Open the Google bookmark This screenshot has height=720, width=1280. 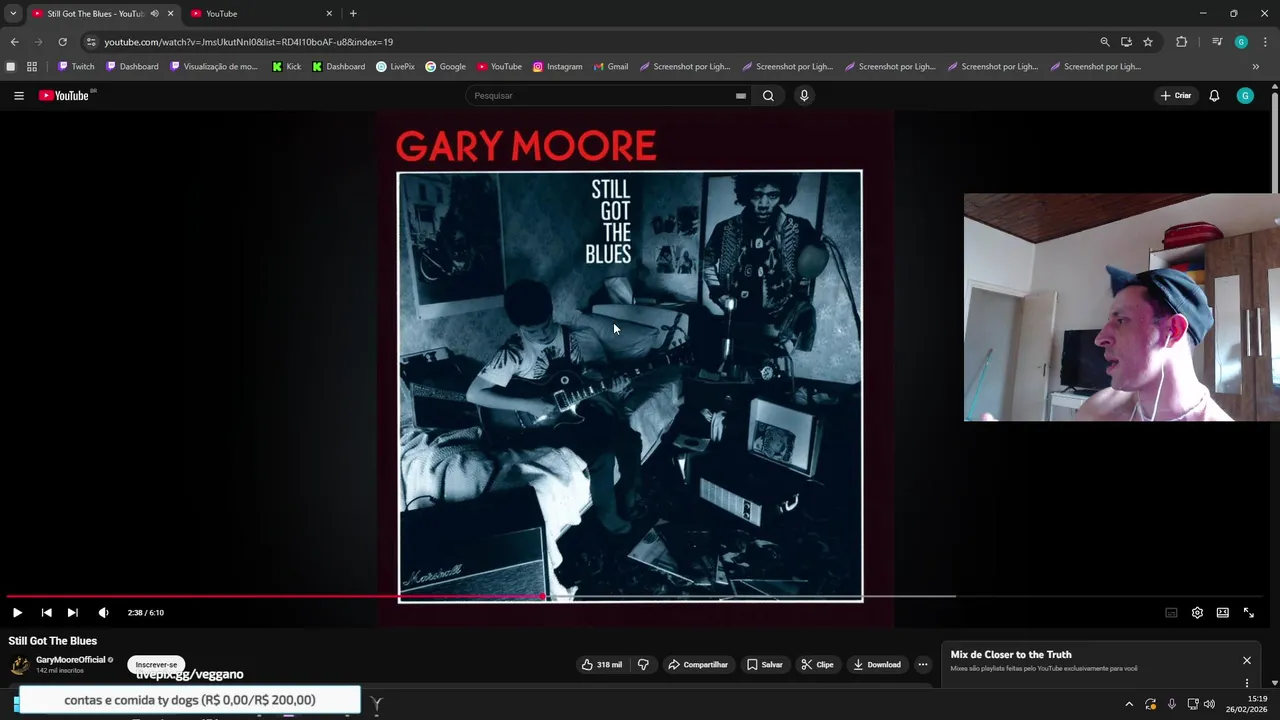(x=445, y=67)
